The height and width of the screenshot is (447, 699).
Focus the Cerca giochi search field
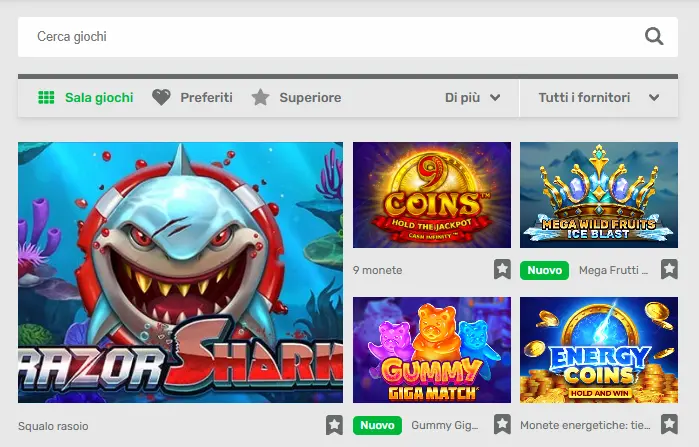(x=348, y=37)
